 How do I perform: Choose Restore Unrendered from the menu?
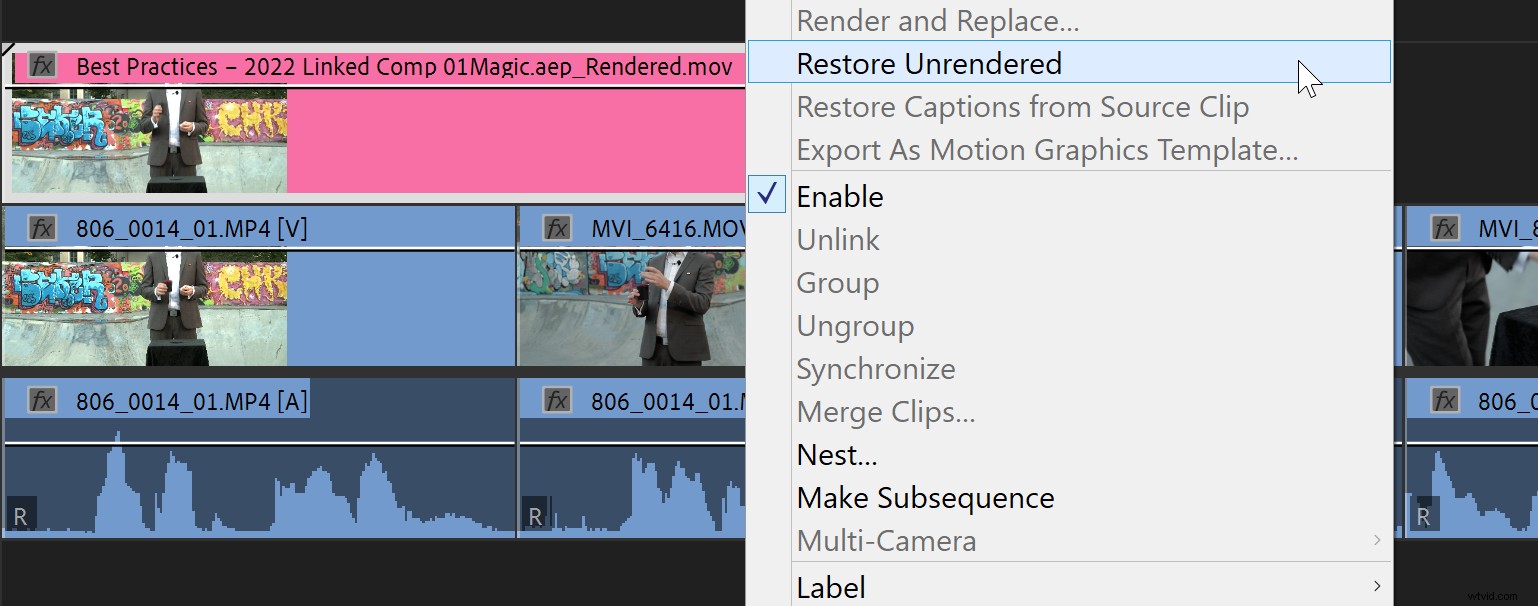click(x=928, y=63)
